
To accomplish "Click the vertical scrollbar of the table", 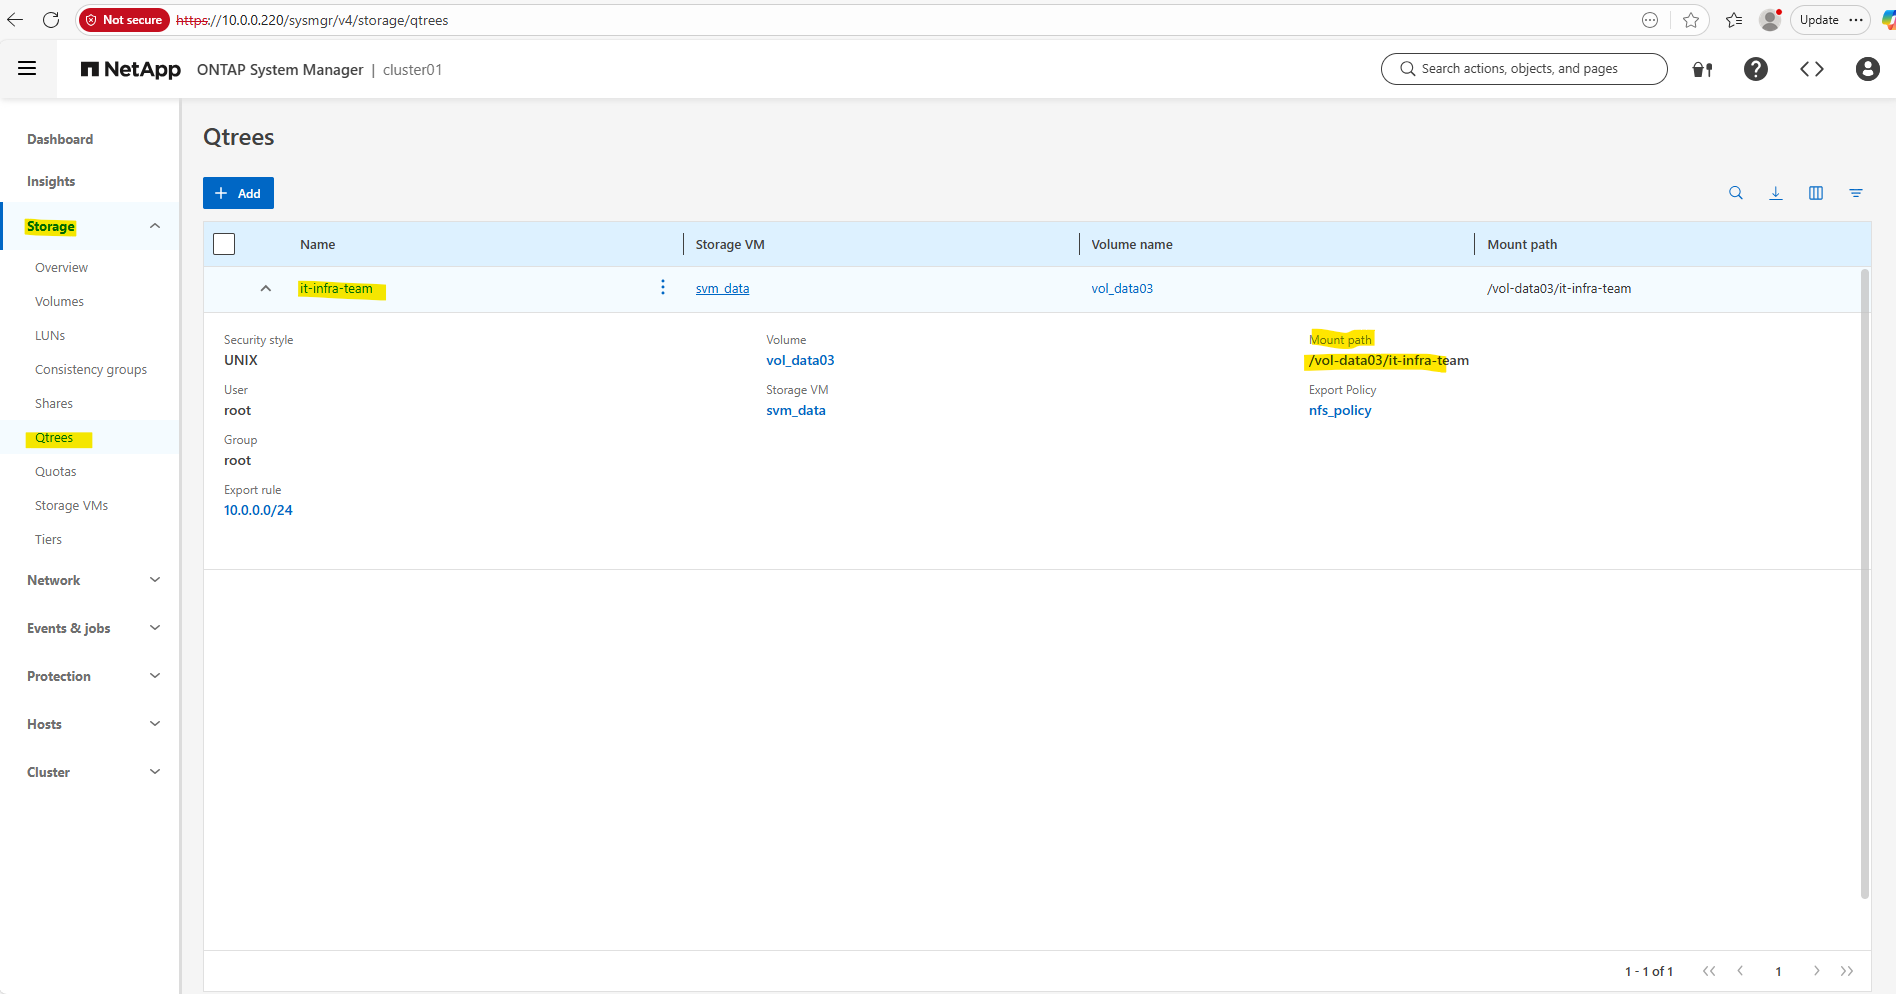I will pyautogui.click(x=1864, y=580).
